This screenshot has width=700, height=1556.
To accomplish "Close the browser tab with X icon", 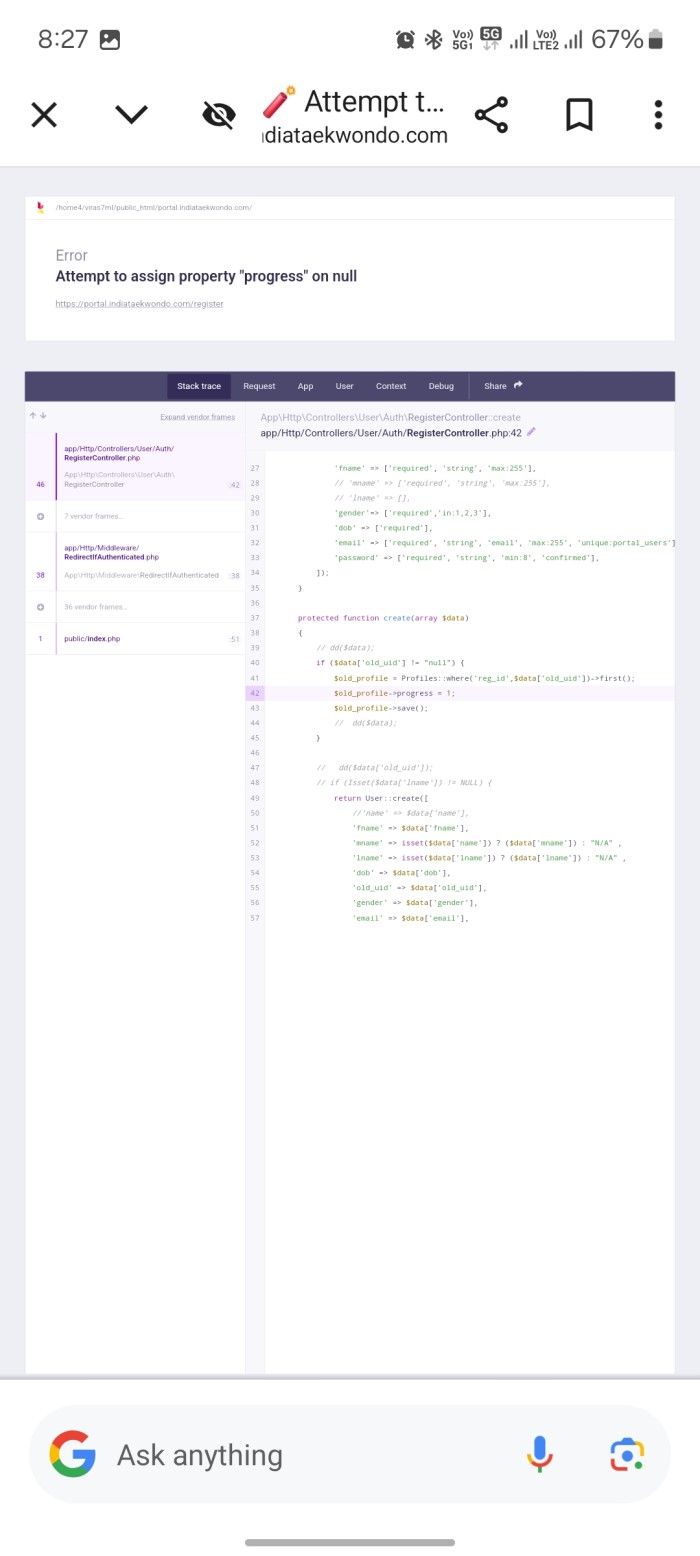I will 44,115.
